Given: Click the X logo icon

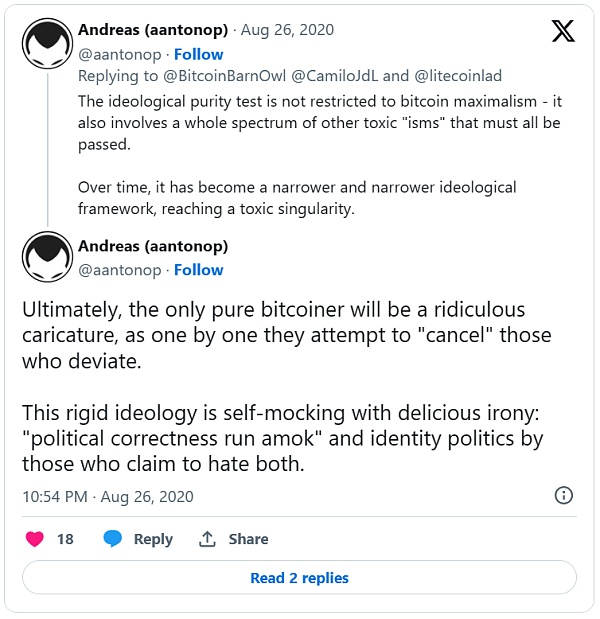Looking at the screenshot, I should click(x=563, y=32).
